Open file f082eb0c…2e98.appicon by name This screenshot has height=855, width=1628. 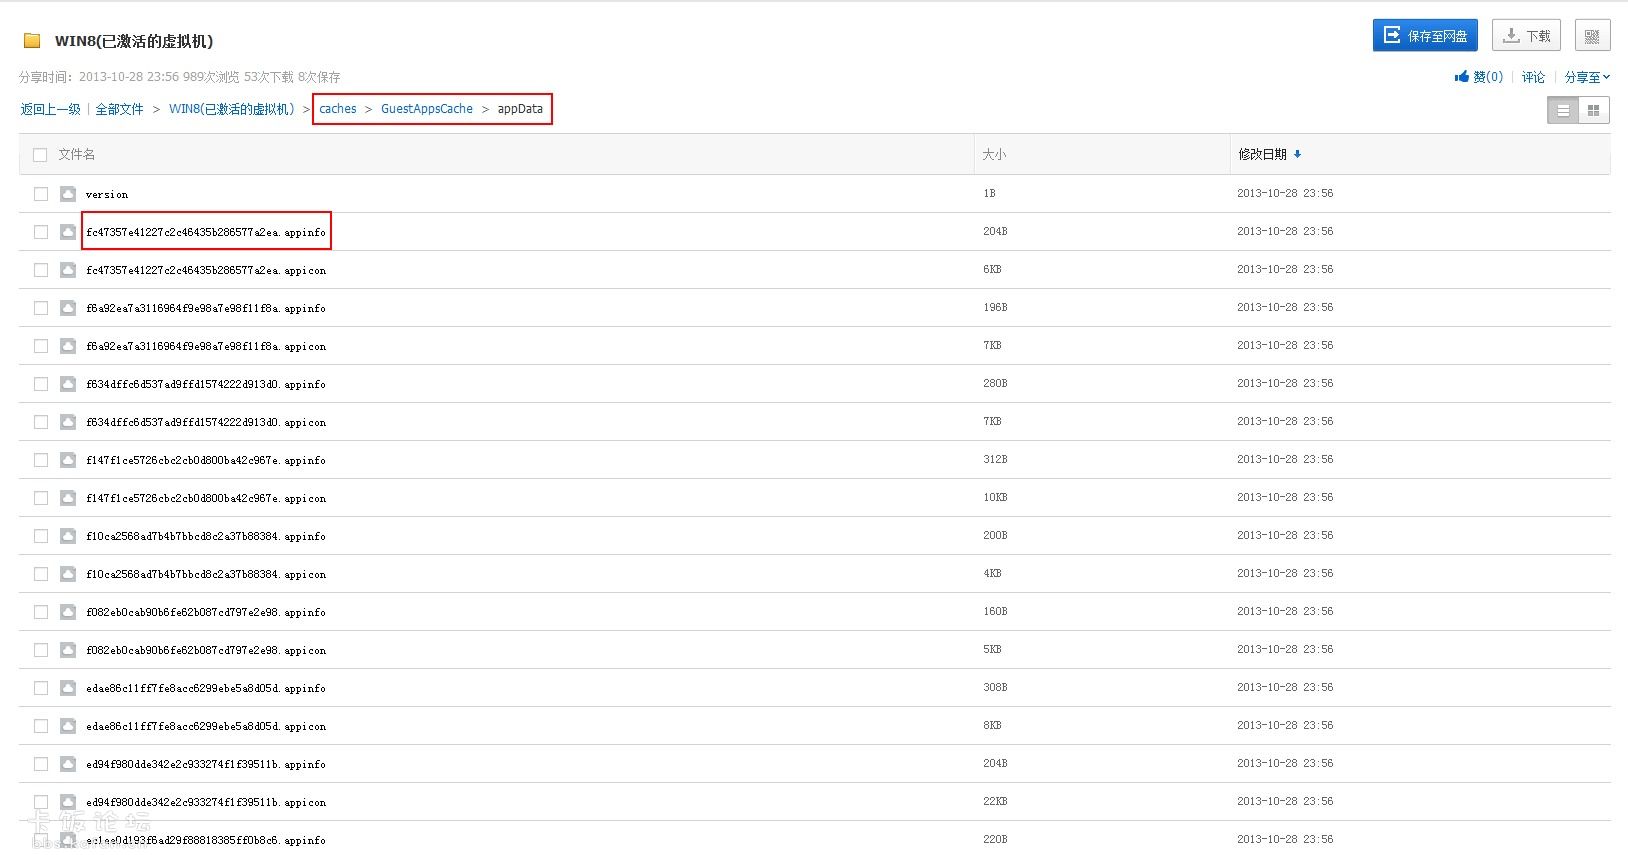(x=206, y=650)
